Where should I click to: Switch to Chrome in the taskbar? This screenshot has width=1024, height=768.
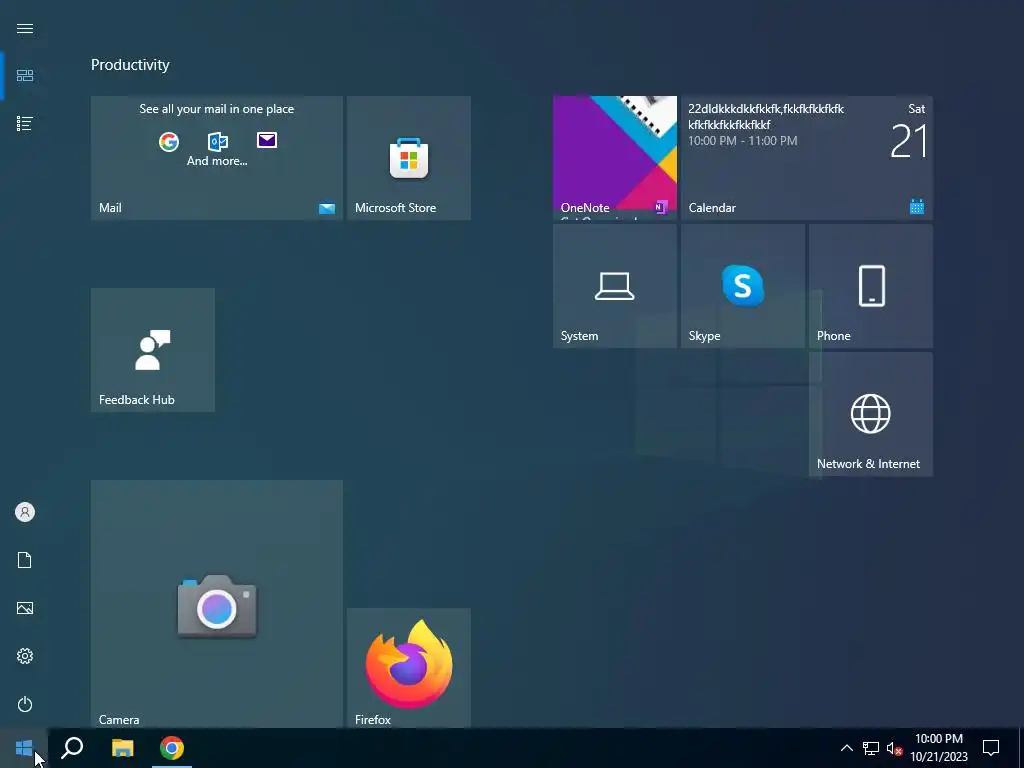[172, 748]
